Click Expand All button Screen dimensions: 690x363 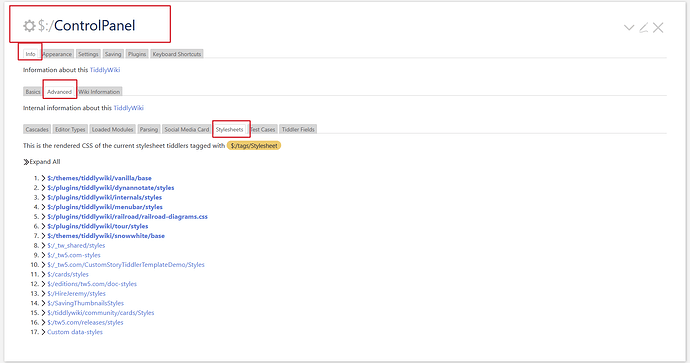click(x=42, y=161)
